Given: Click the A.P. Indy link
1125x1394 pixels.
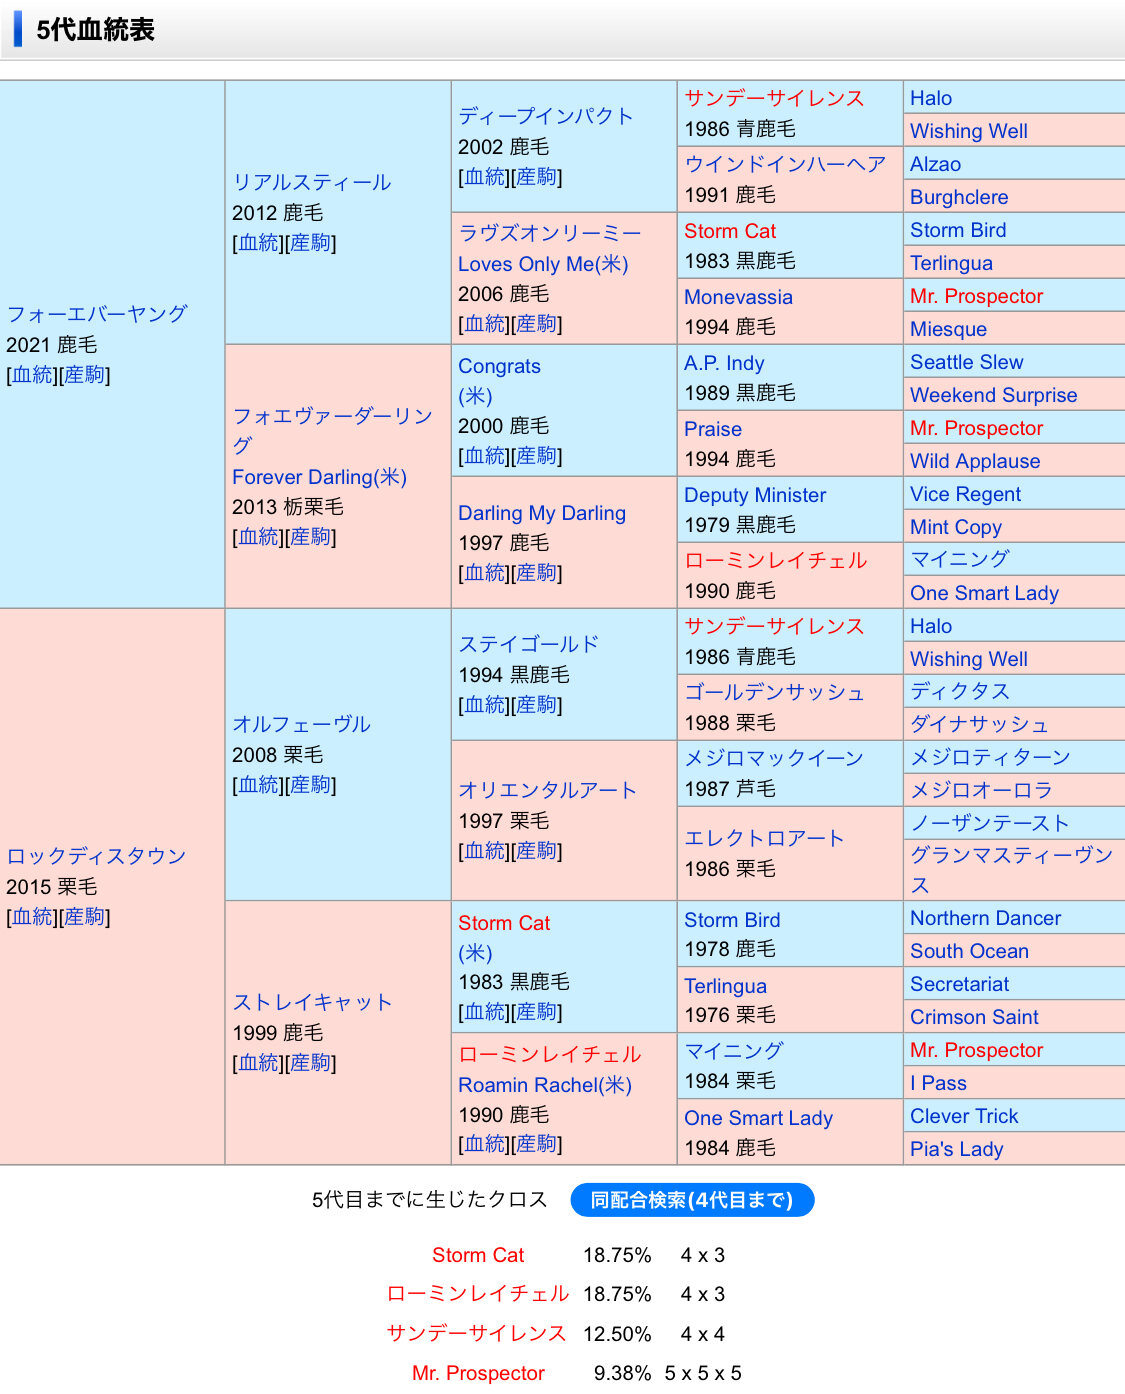Looking at the screenshot, I should tap(724, 363).
